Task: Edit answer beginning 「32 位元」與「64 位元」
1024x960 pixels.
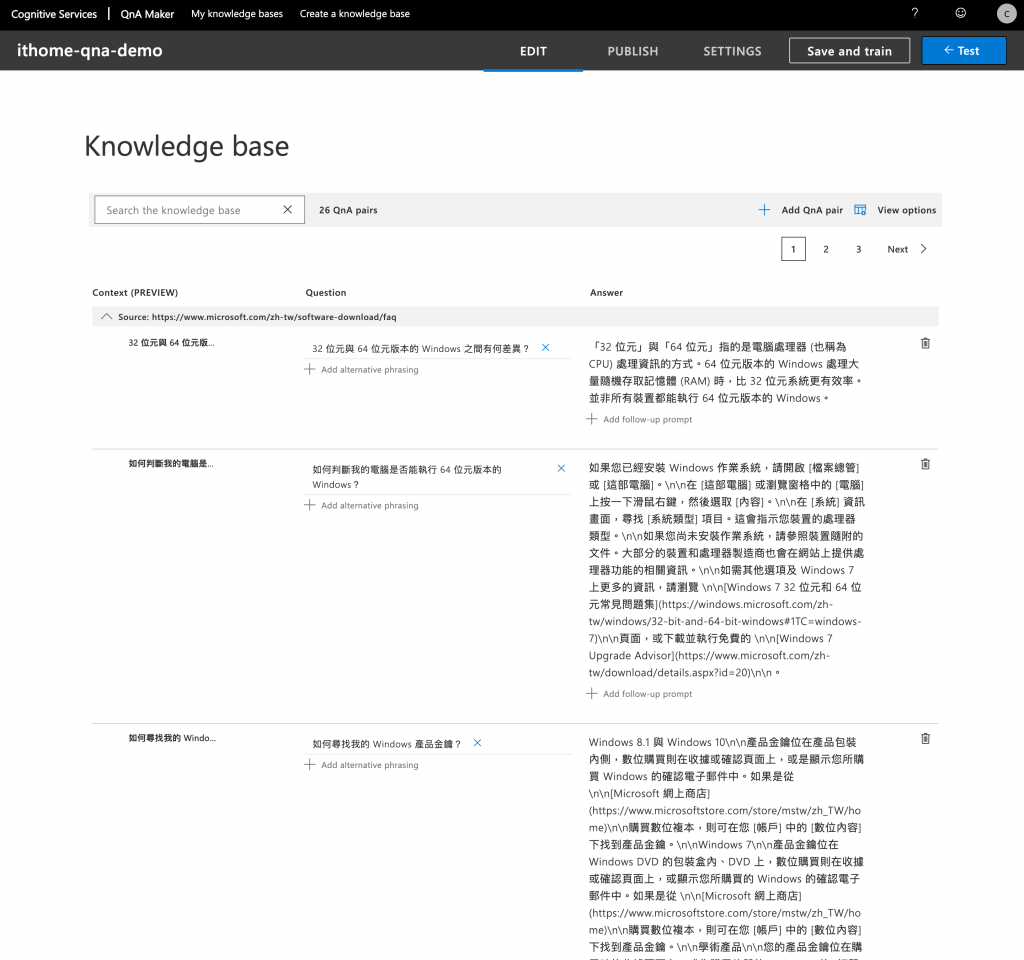Action: [x=726, y=372]
